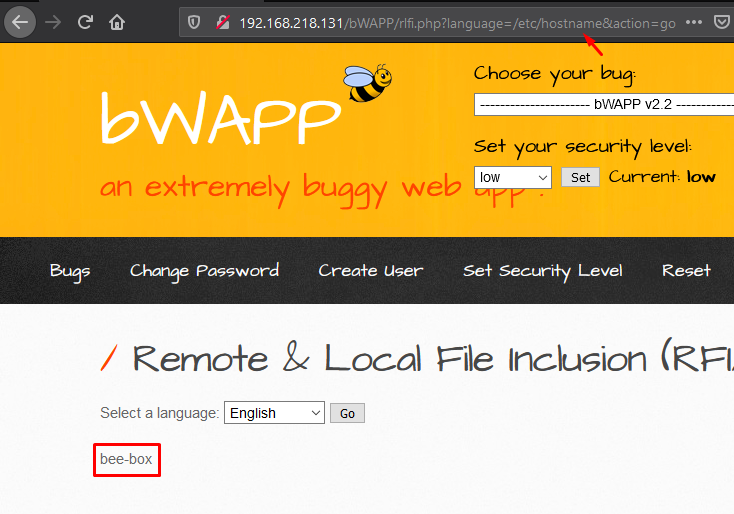Expand the security level dropdown showing low
This screenshot has height=514, width=734.
click(x=513, y=177)
